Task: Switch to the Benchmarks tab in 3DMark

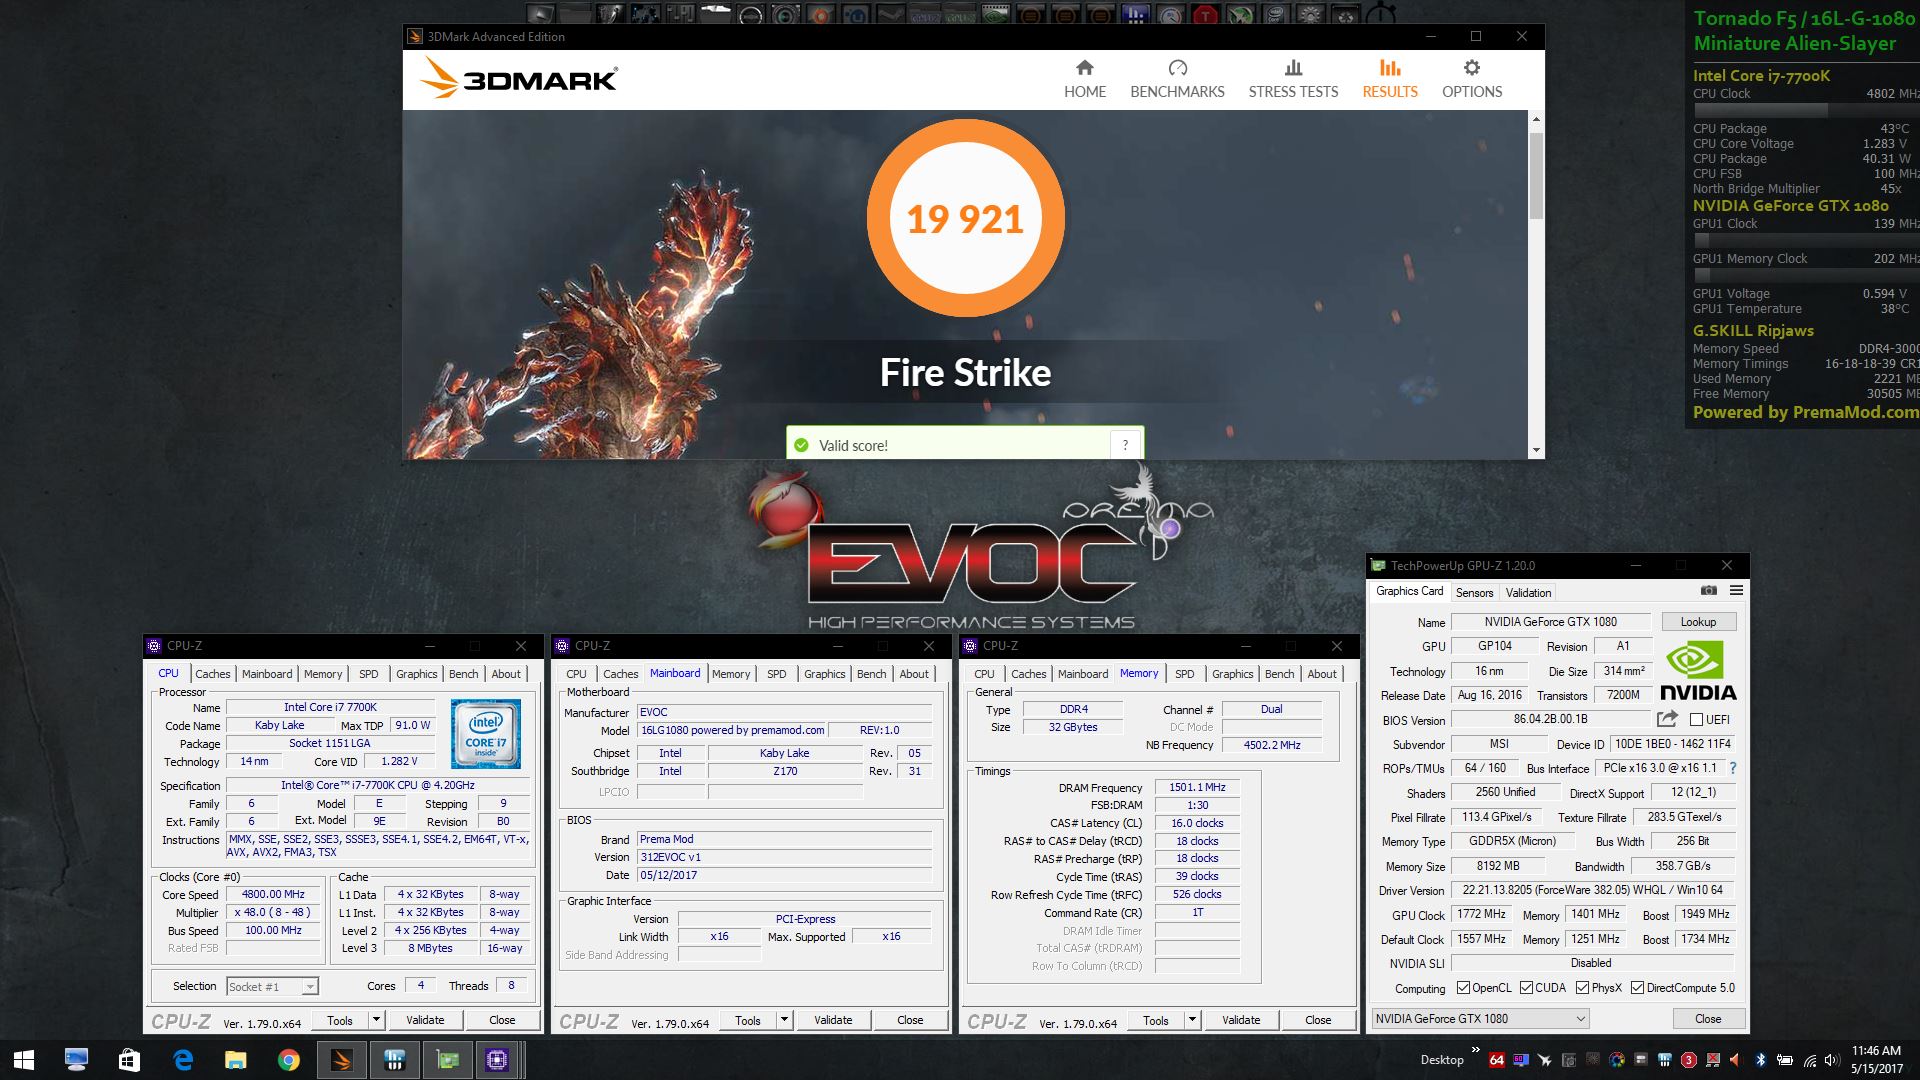Action: (x=1177, y=79)
